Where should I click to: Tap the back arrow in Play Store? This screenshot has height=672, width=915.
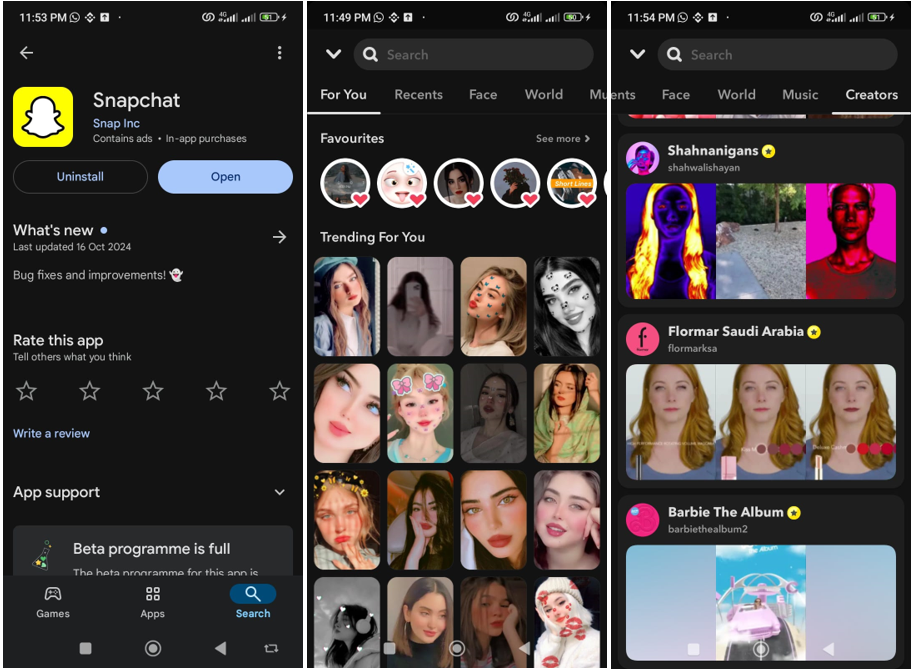point(26,52)
